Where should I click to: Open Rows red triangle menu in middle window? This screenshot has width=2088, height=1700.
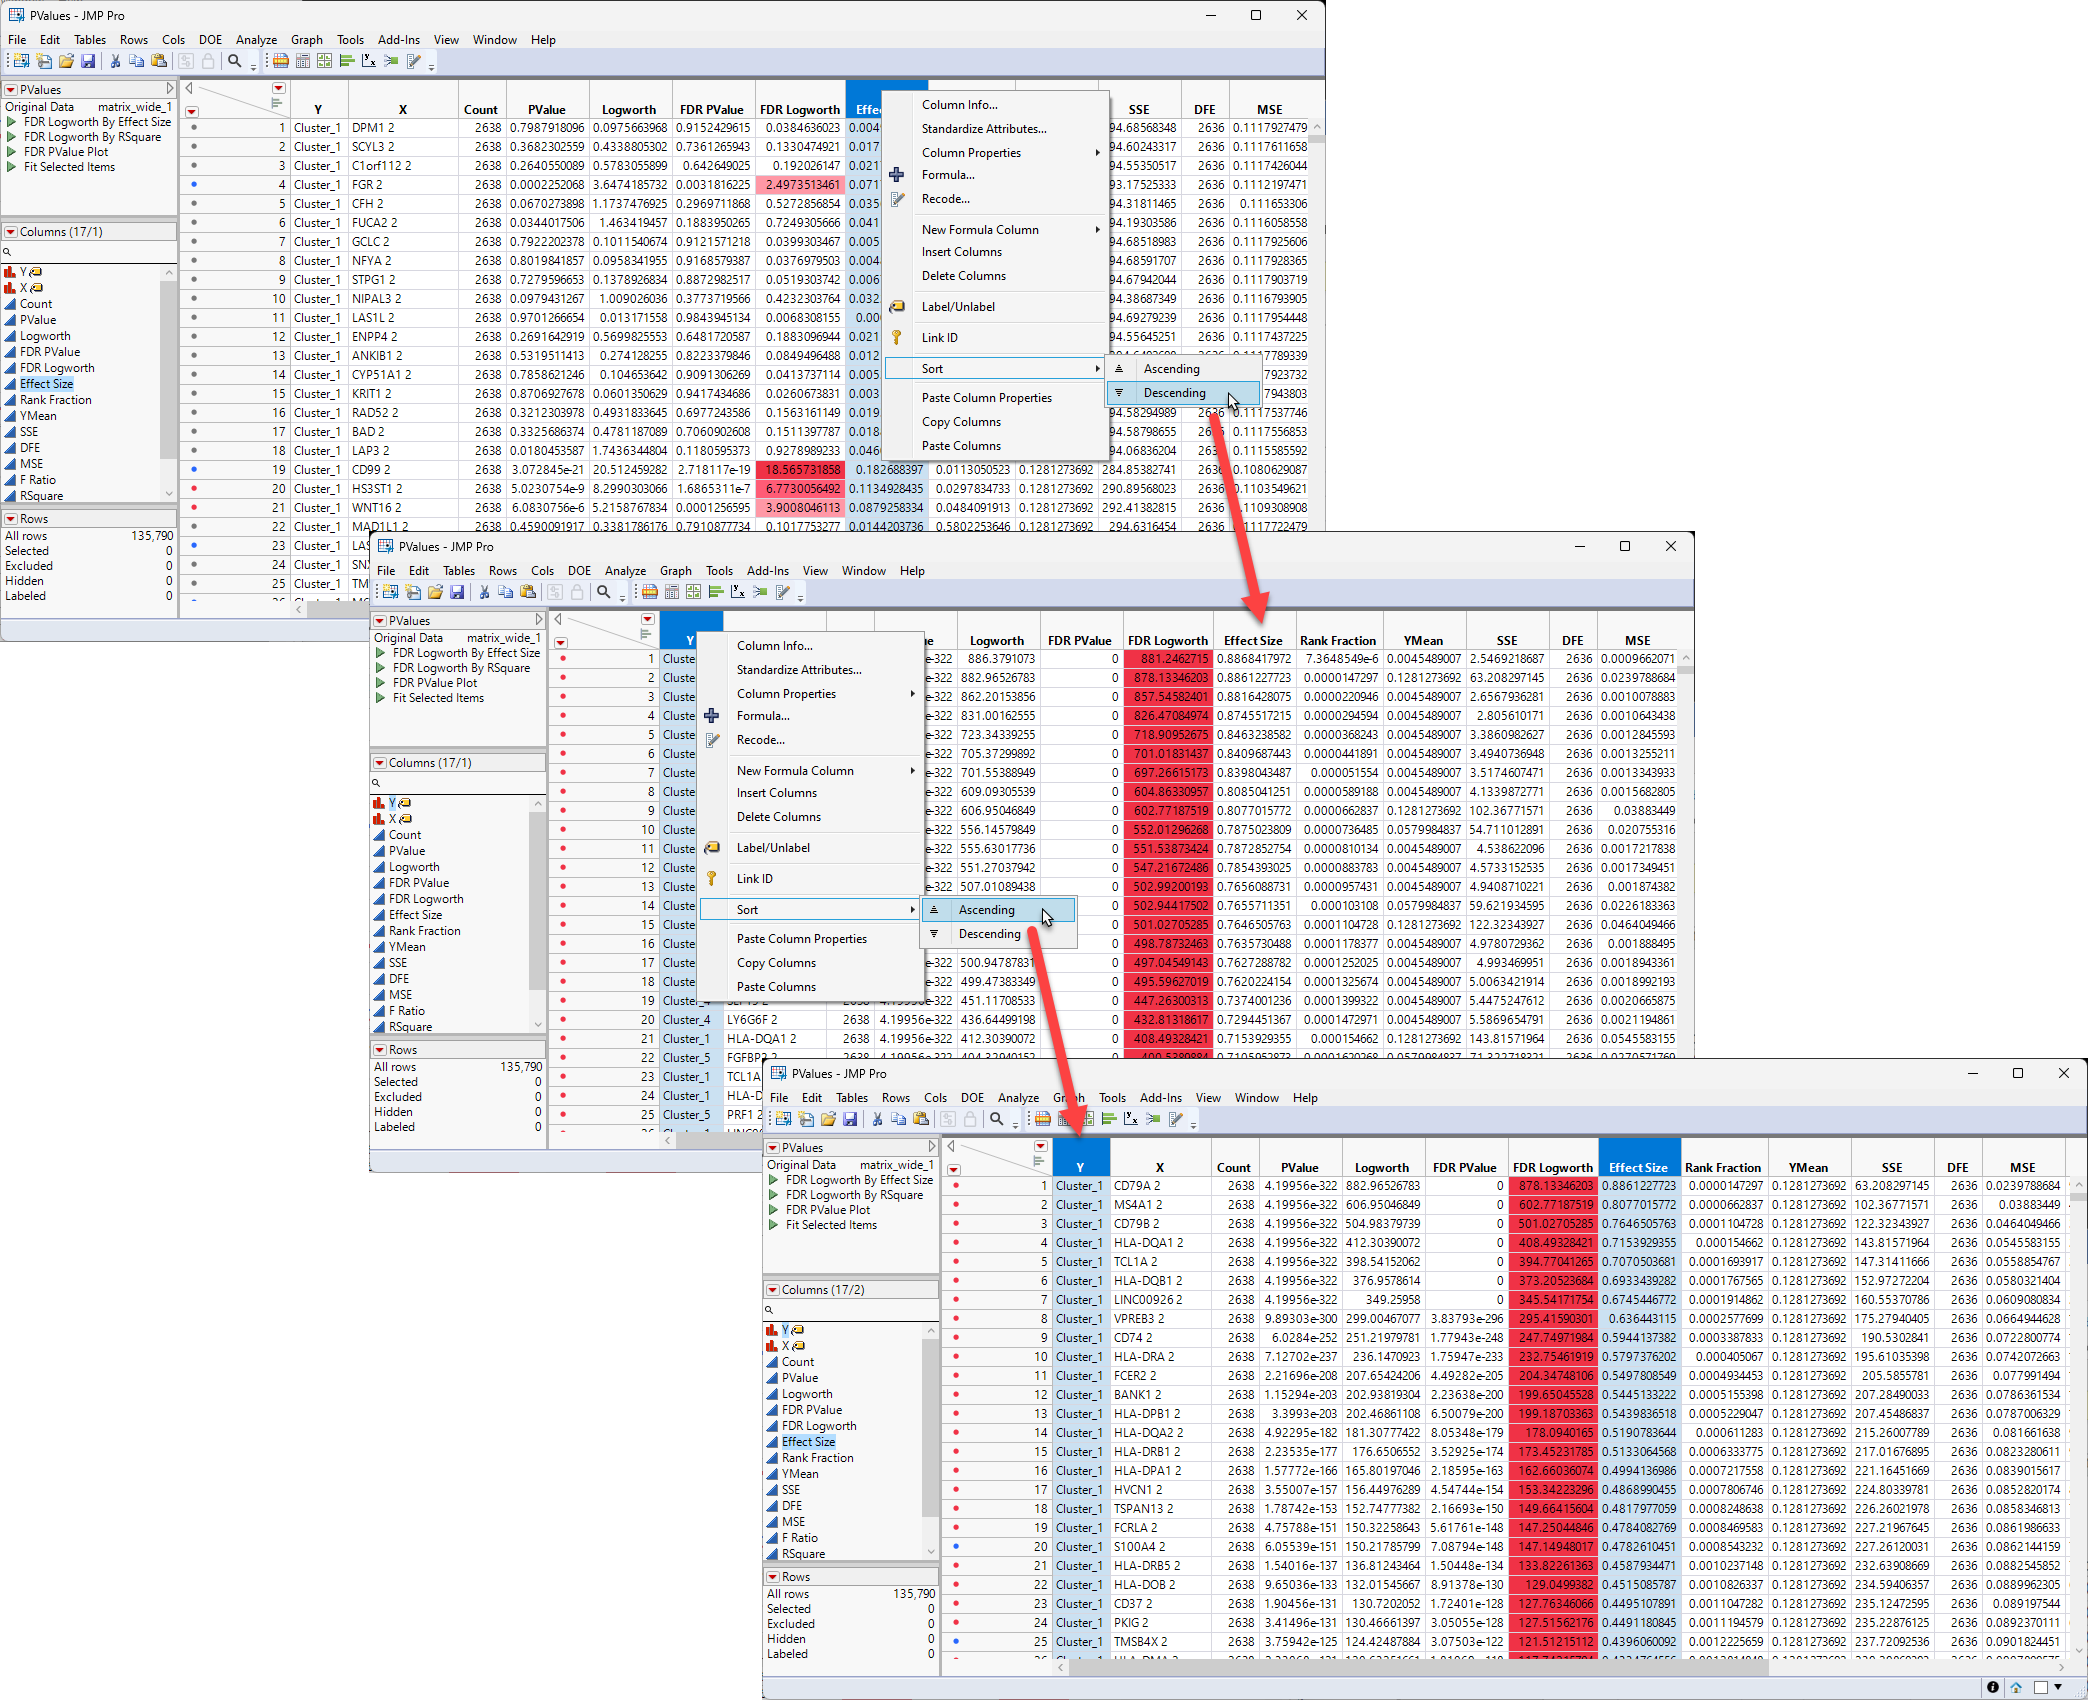(x=380, y=1050)
